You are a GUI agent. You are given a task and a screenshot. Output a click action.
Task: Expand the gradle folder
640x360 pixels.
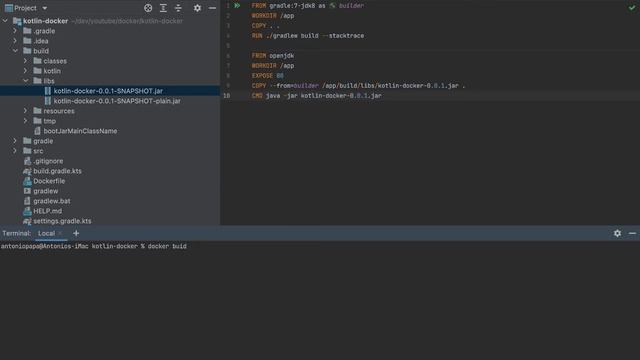pos(15,141)
